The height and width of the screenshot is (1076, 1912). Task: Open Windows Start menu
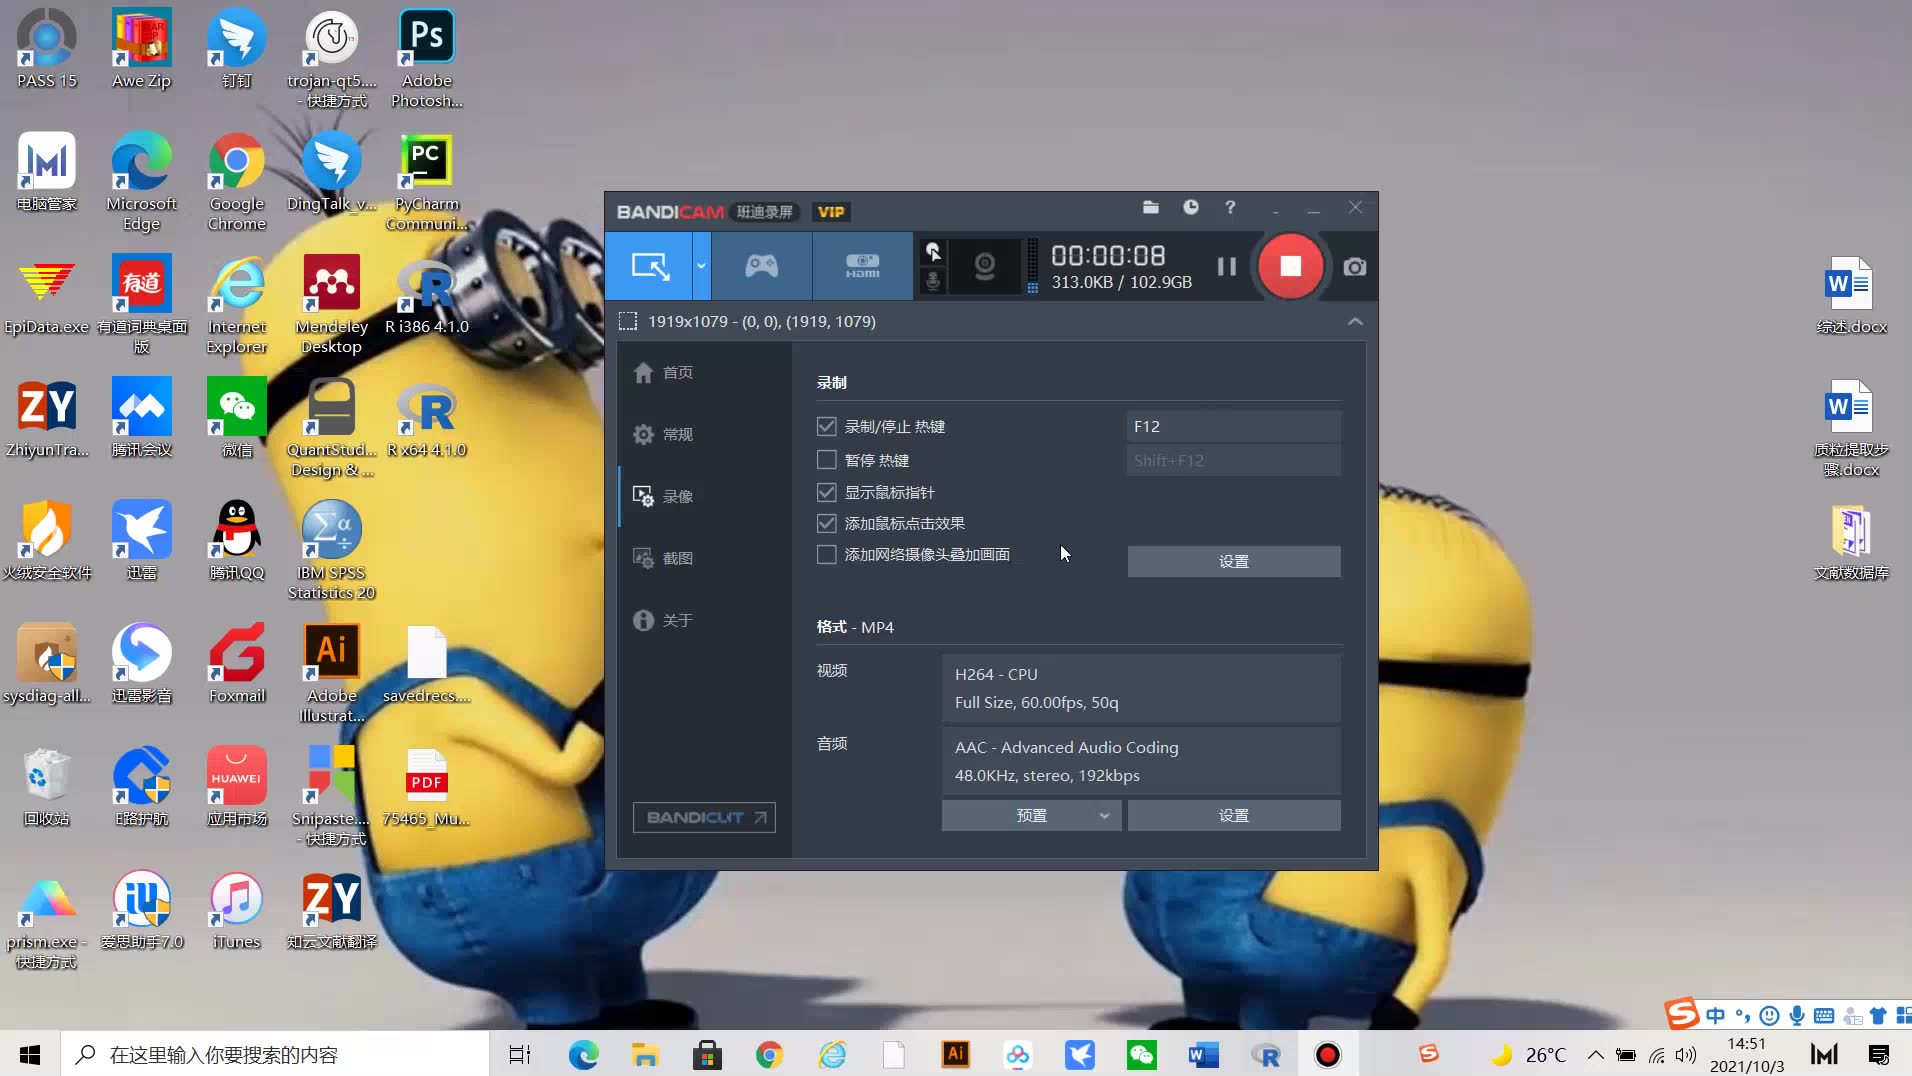coord(30,1054)
